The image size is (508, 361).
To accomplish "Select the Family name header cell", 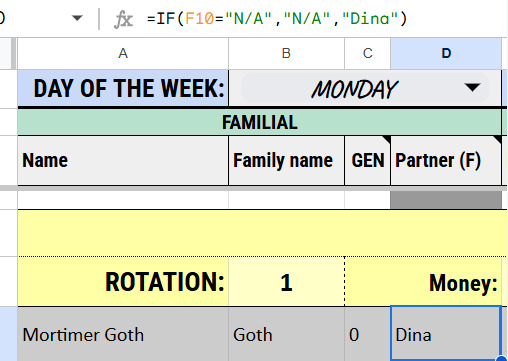I will click(286, 161).
